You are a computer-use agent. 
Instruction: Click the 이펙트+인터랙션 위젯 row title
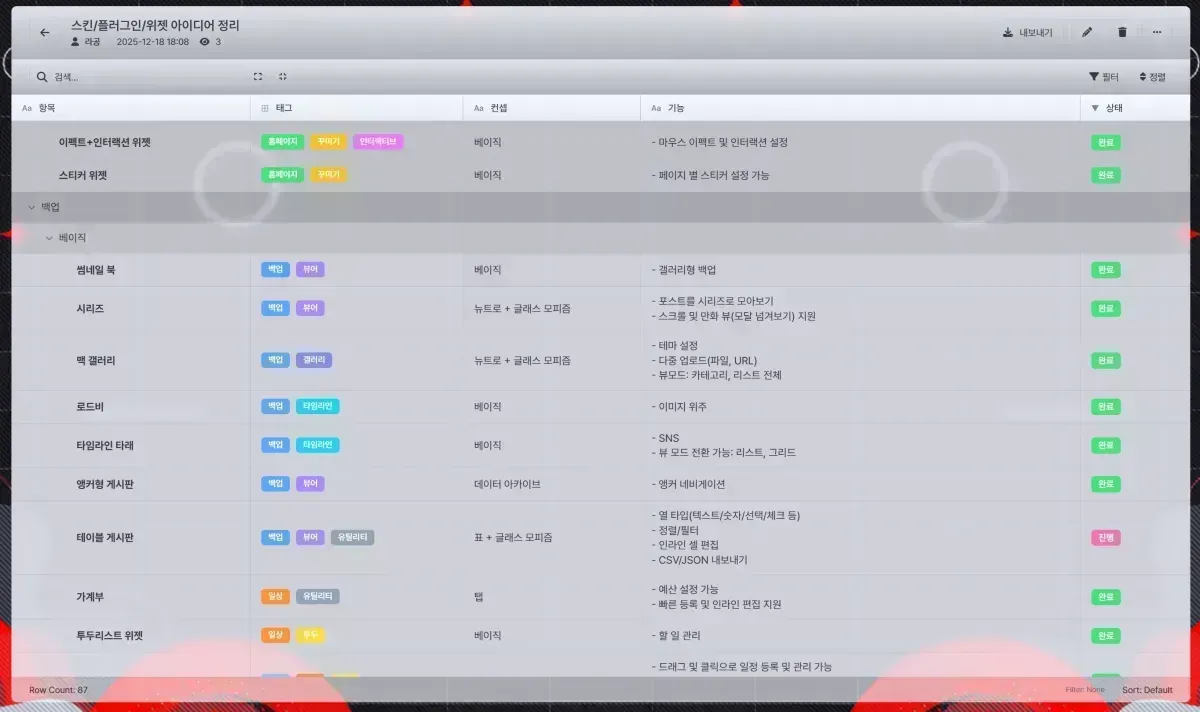[x=104, y=142]
